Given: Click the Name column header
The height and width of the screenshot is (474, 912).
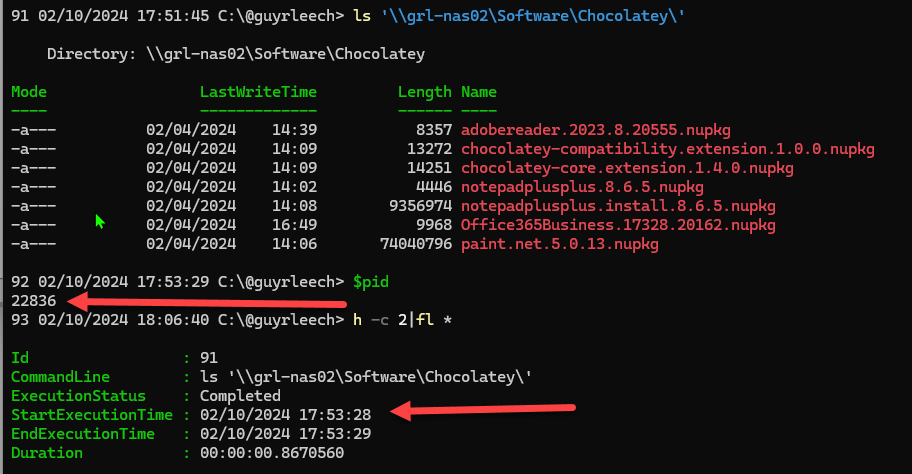Looking at the screenshot, I should 479,92.
